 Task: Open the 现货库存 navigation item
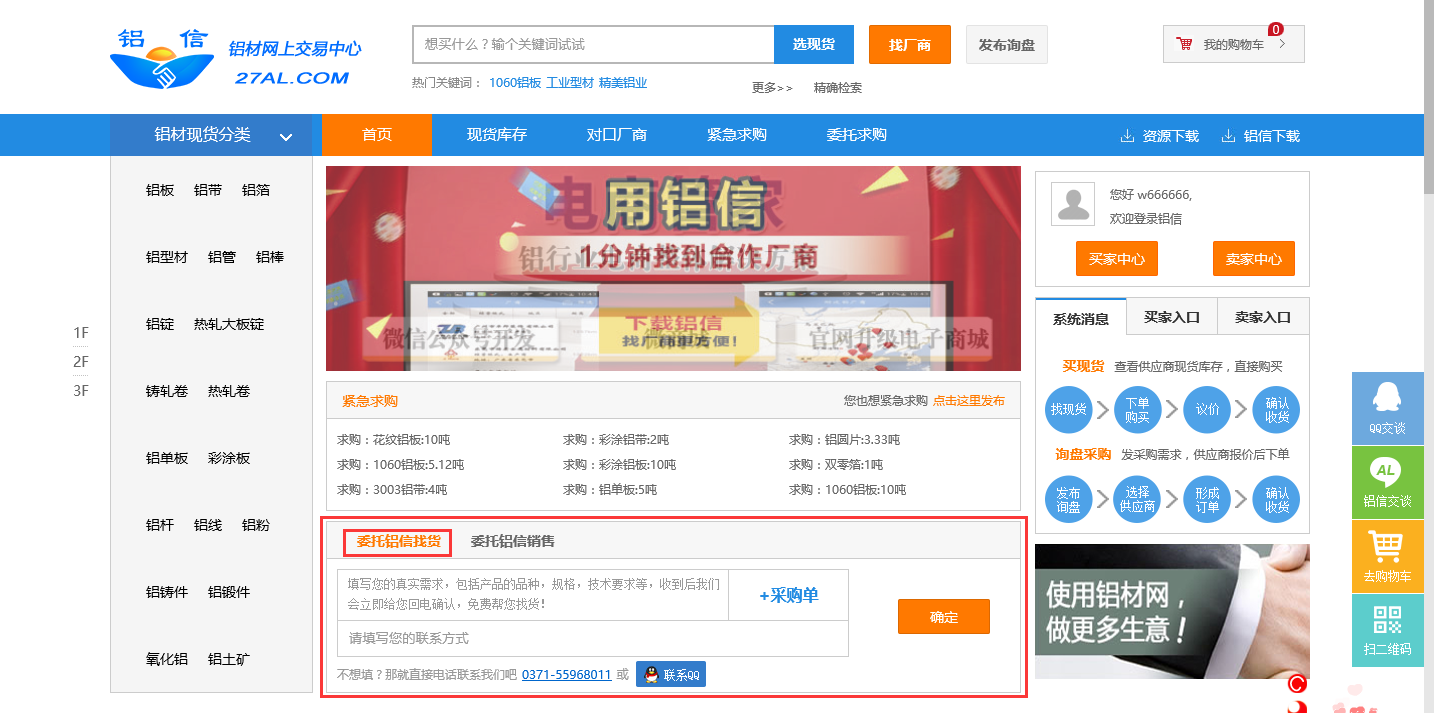point(497,135)
